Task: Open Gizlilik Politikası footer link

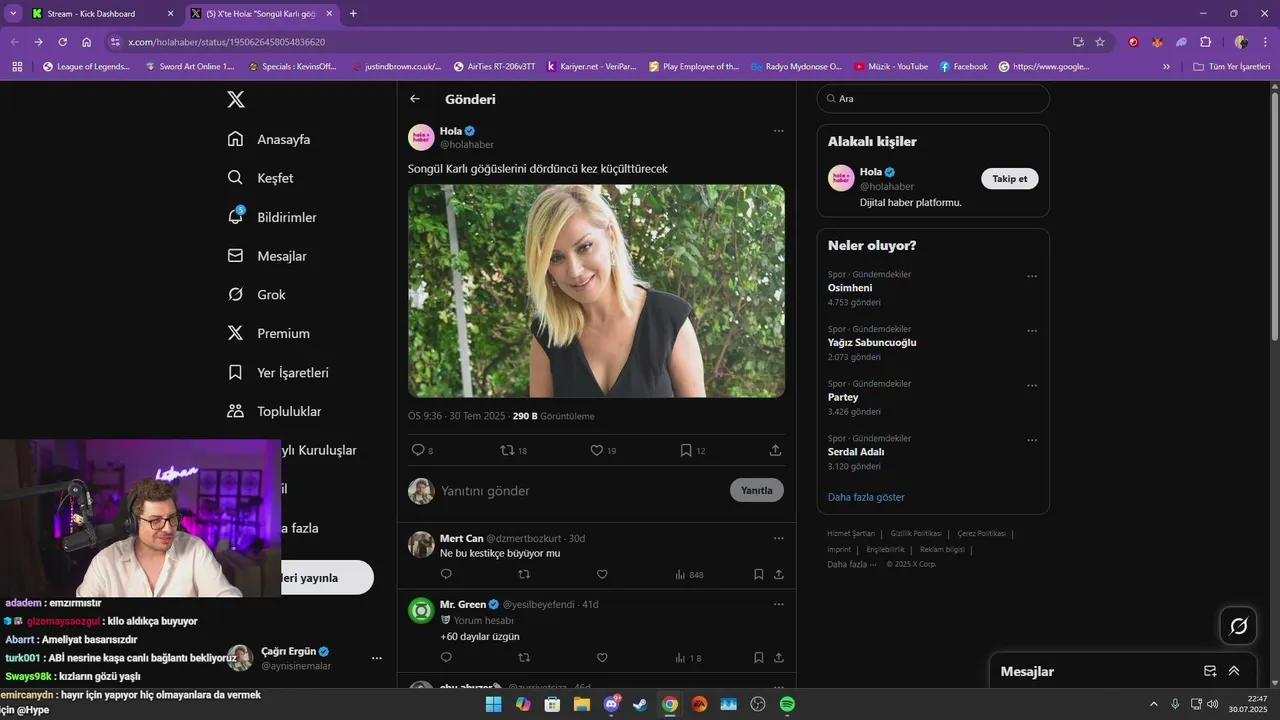Action: coord(916,534)
